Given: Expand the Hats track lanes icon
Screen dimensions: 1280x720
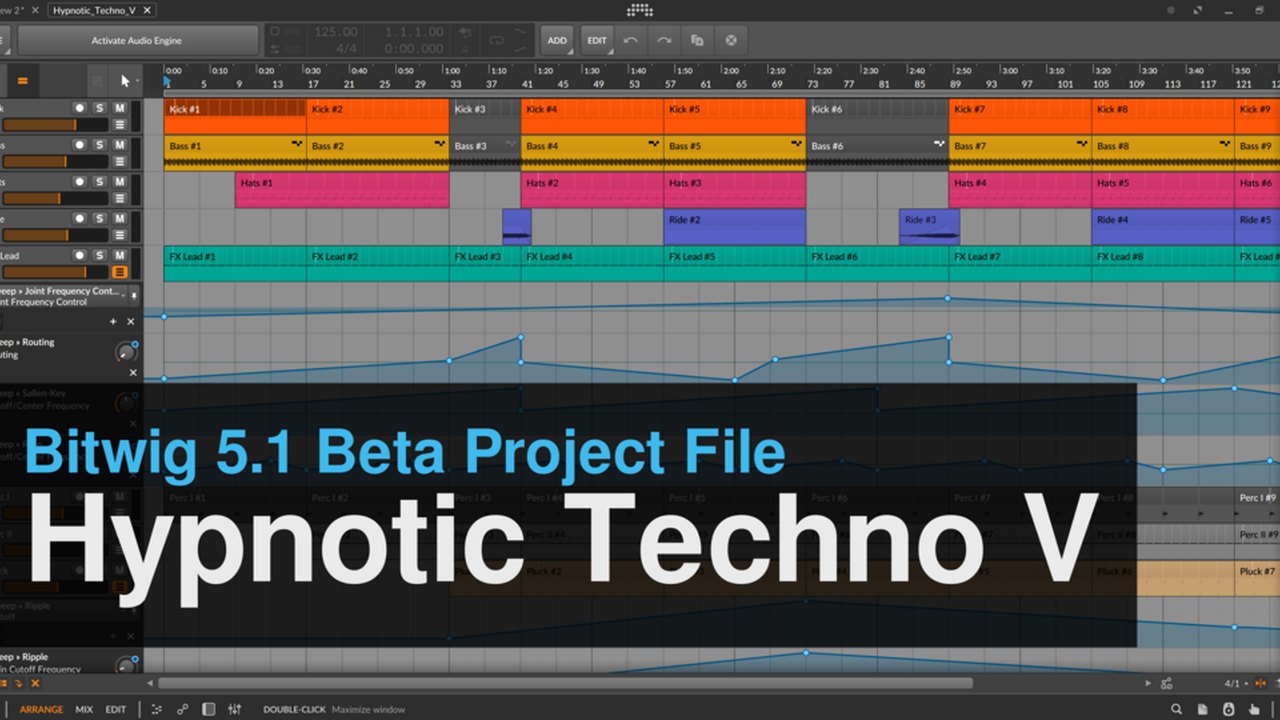Looking at the screenshot, I should [120, 198].
